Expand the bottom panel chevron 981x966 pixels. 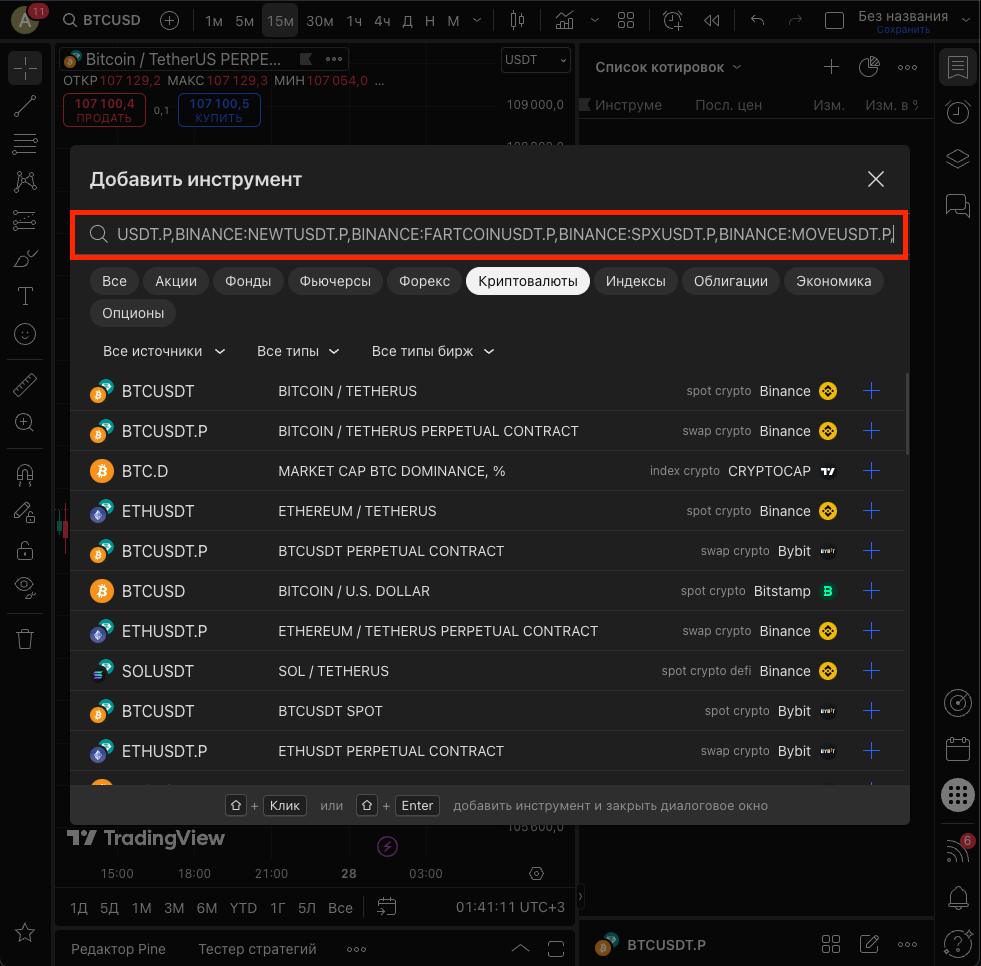pyautogui.click(x=520, y=948)
